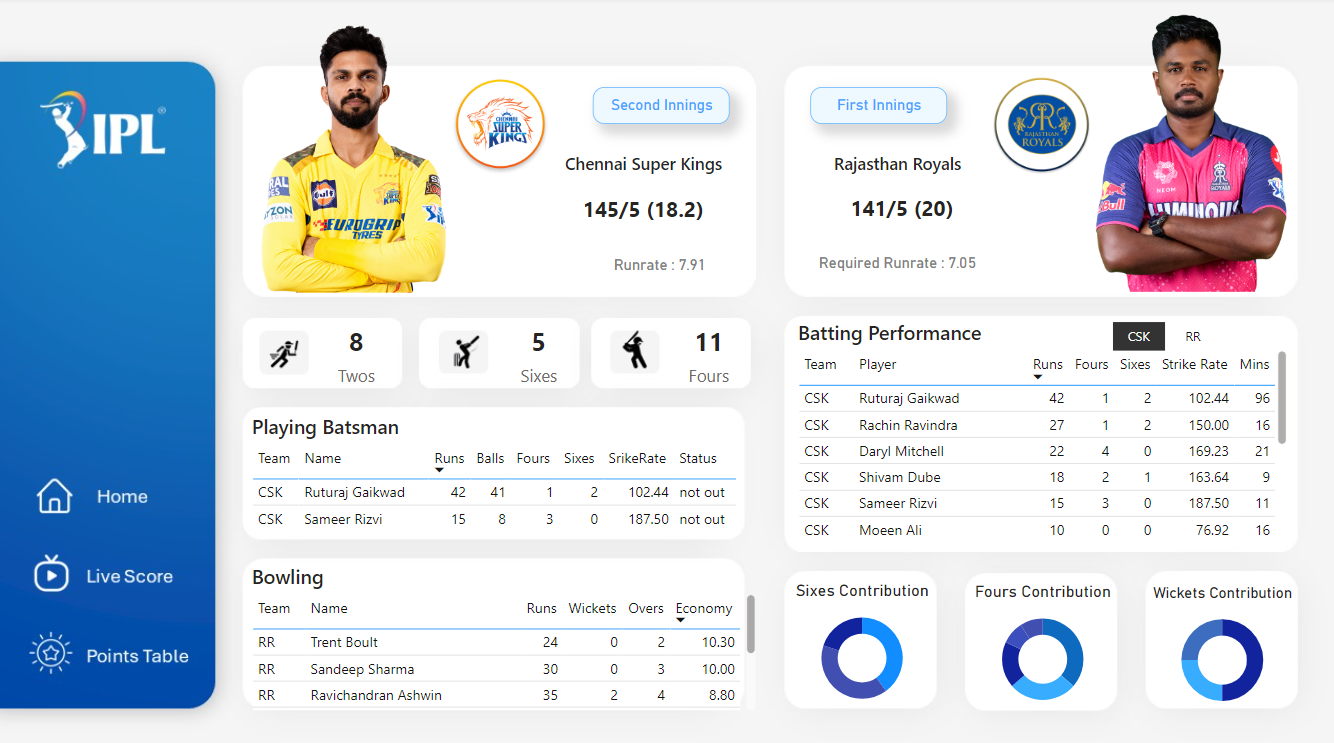
Task: Click the Rajasthan Royals team name
Action: point(898,164)
